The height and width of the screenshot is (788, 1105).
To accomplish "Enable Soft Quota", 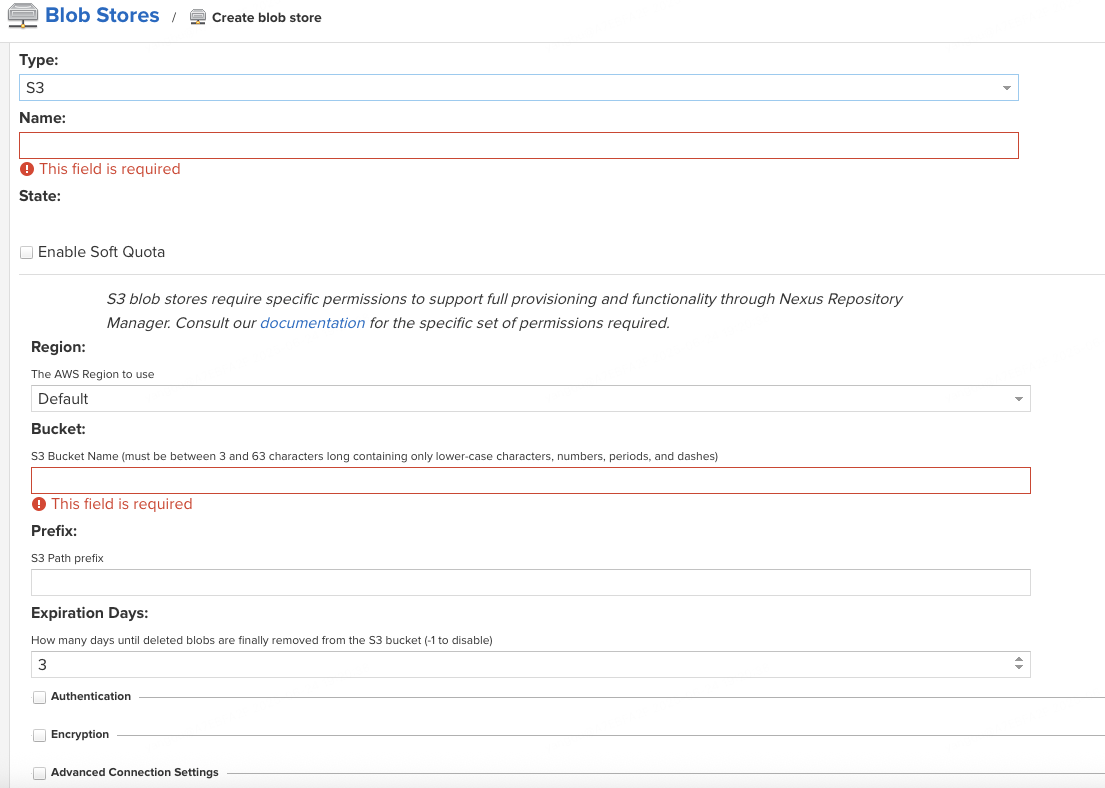I will (26, 251).
